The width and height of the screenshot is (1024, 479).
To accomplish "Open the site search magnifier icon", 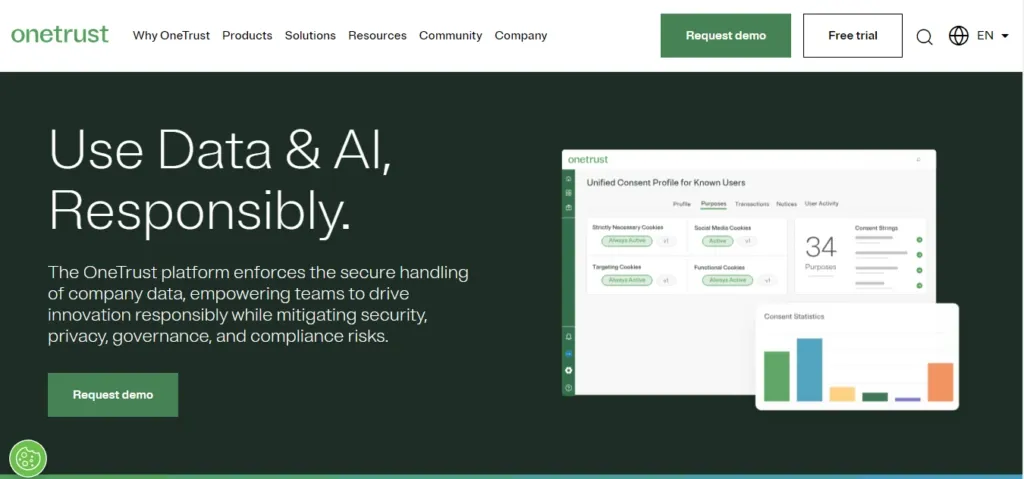I will pyautogui.click(x=924, y=37).
